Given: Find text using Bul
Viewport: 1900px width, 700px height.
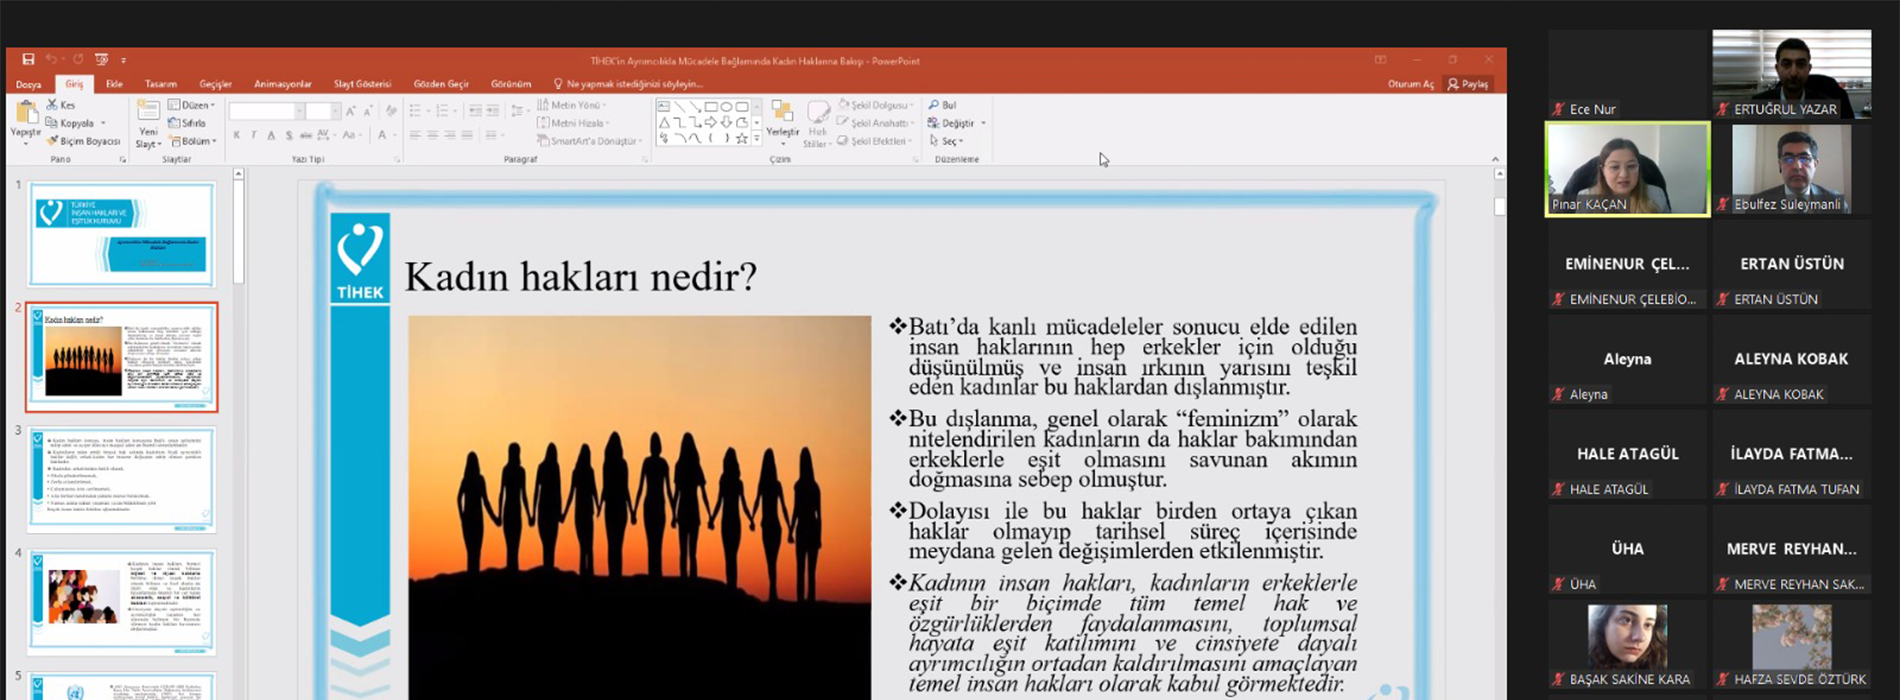Looking at the screenshot, I should click(943, 105).
